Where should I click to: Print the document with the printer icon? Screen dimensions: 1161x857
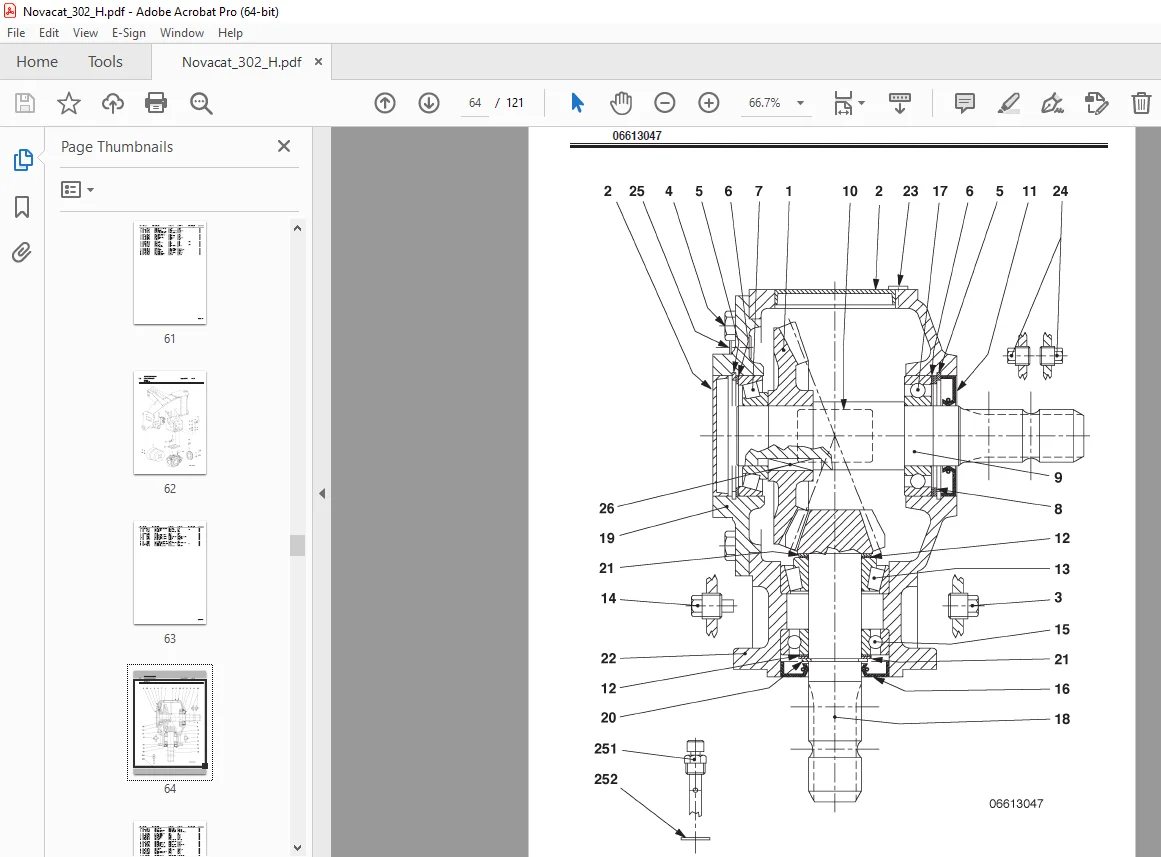point(156,103)
